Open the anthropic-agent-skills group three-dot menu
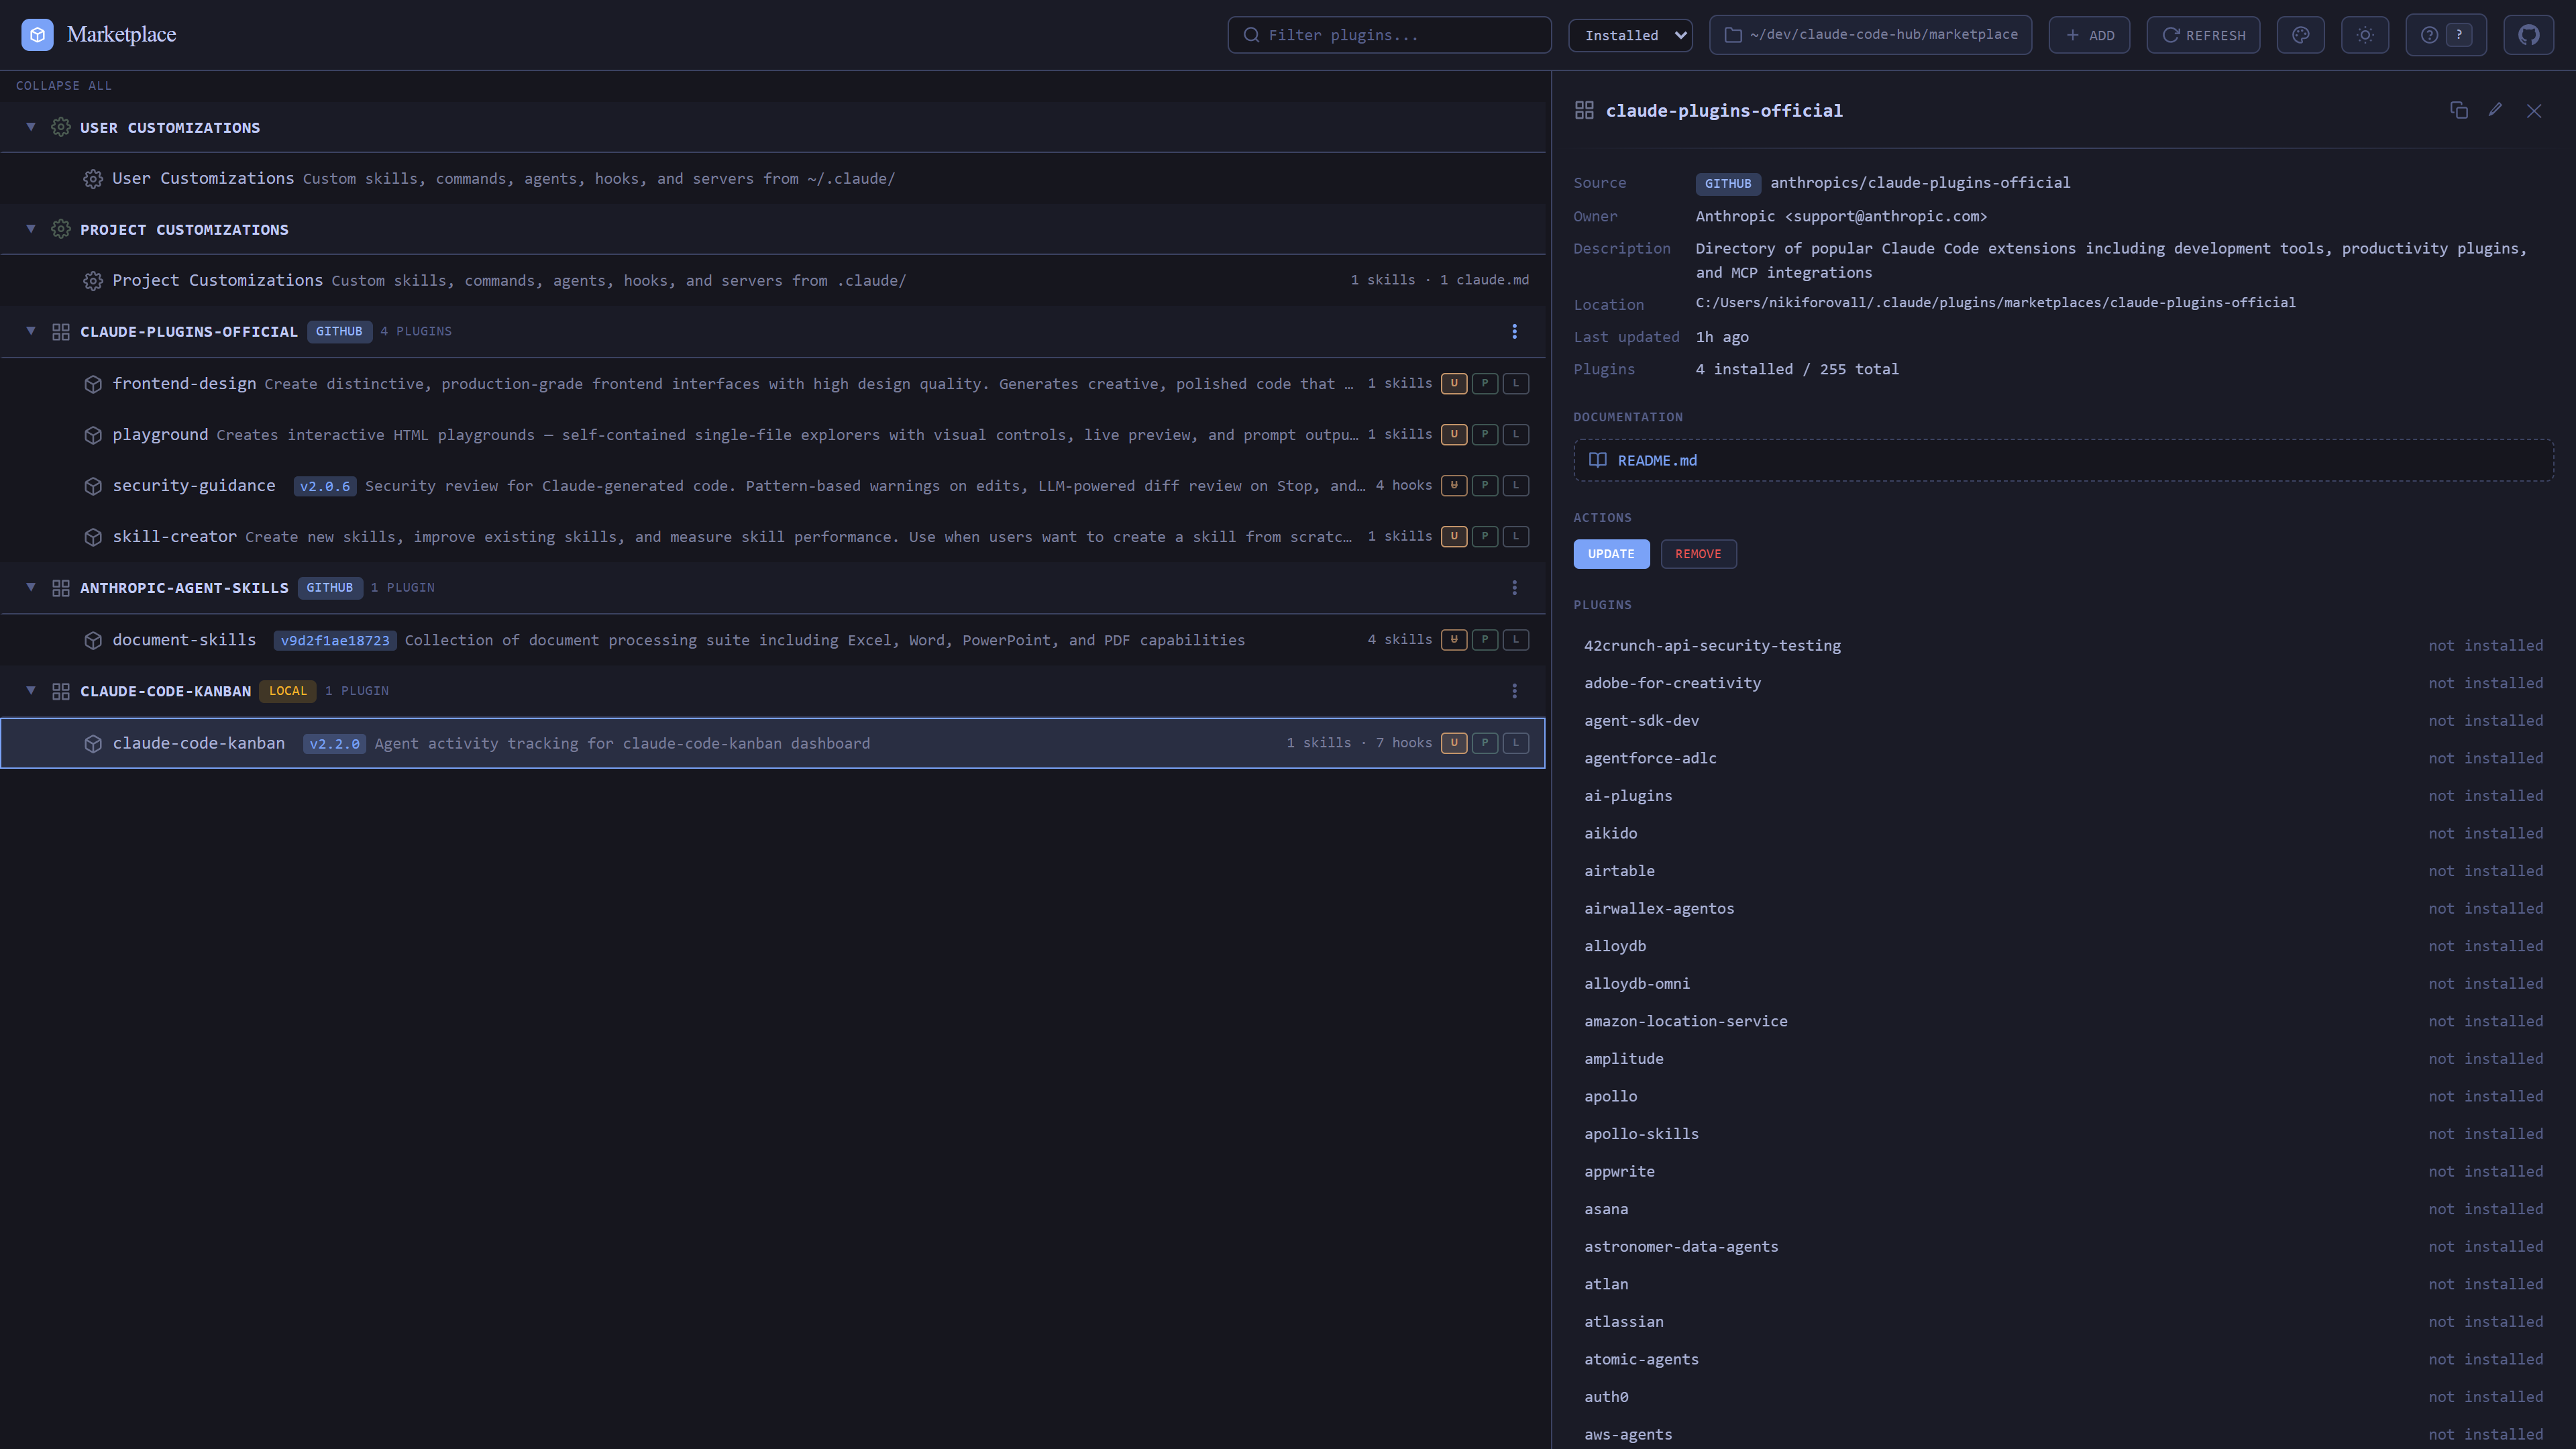 point(1514,587)
